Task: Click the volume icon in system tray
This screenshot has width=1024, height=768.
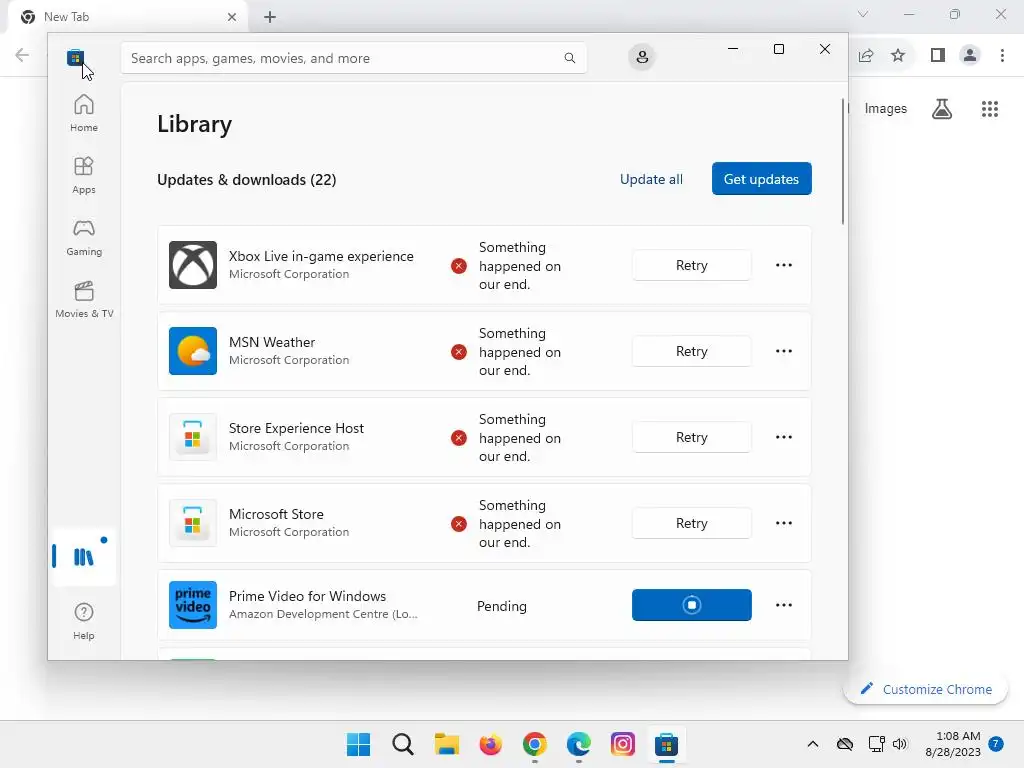Action: tap(900, 744)
